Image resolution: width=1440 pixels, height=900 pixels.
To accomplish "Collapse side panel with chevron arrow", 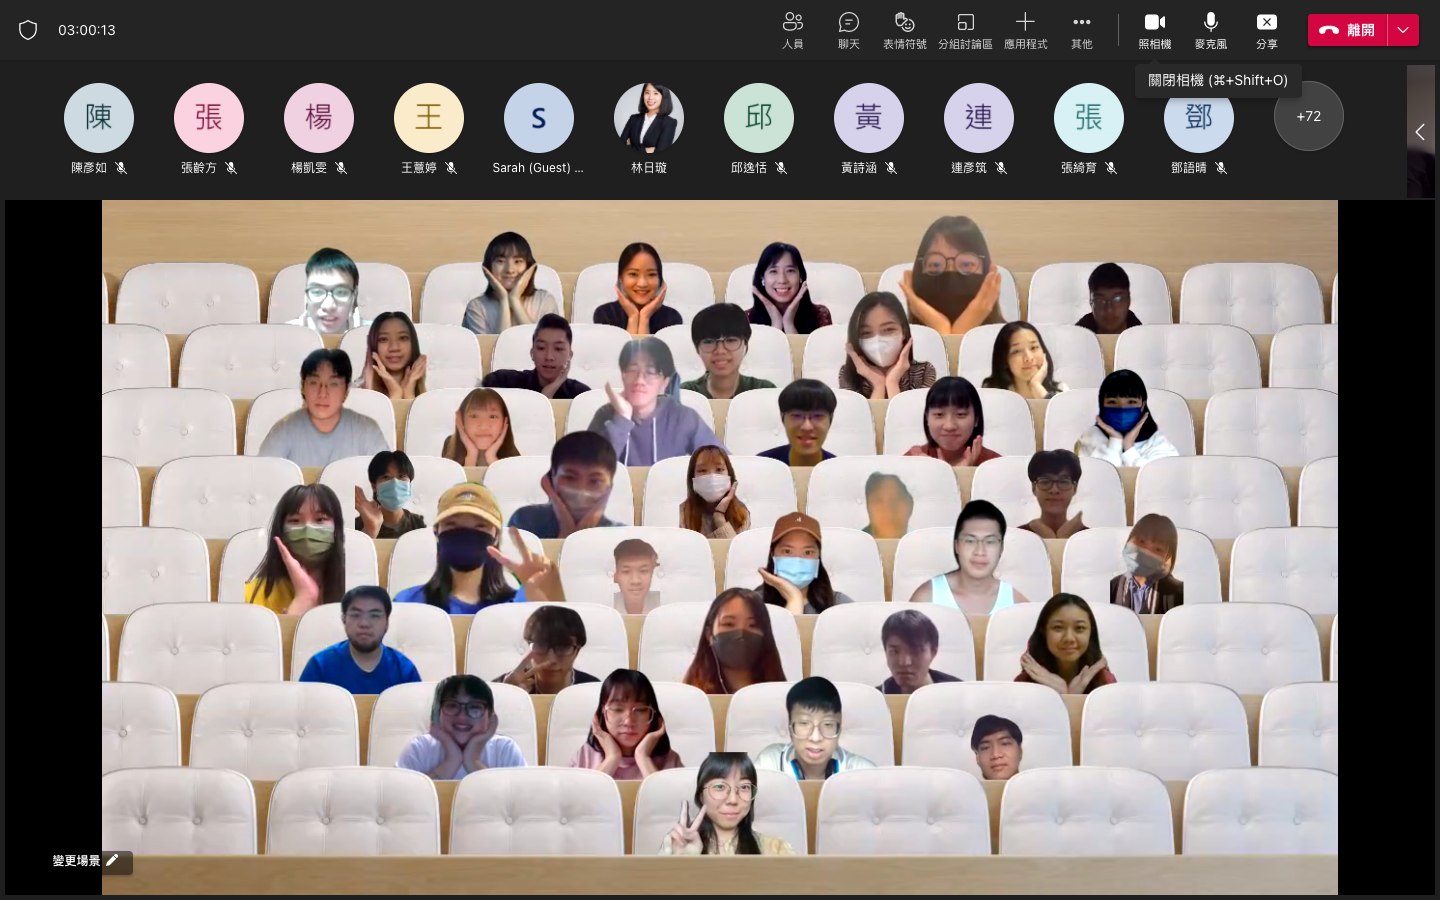I will [x=1420, y=132].
